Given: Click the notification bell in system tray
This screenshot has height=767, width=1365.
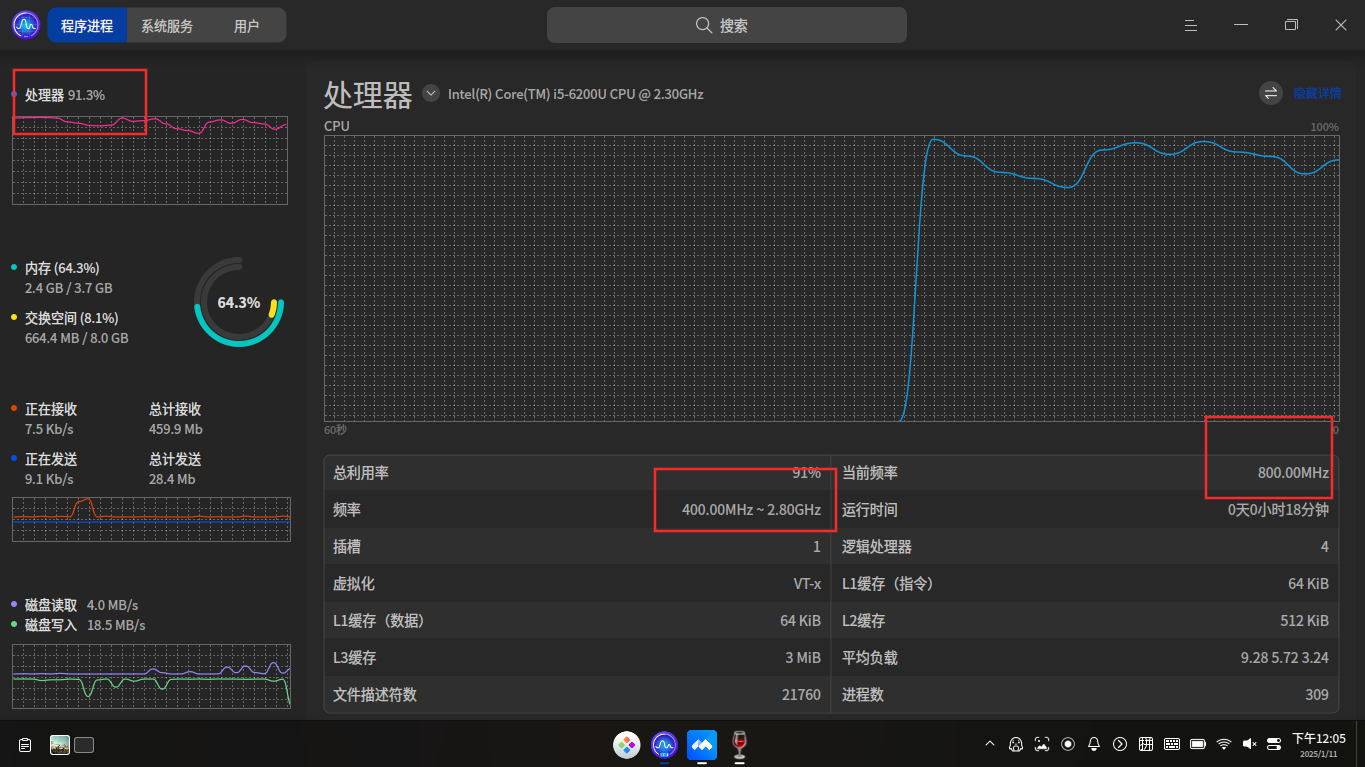Looking at the screenshot, I should [1094, 744].
